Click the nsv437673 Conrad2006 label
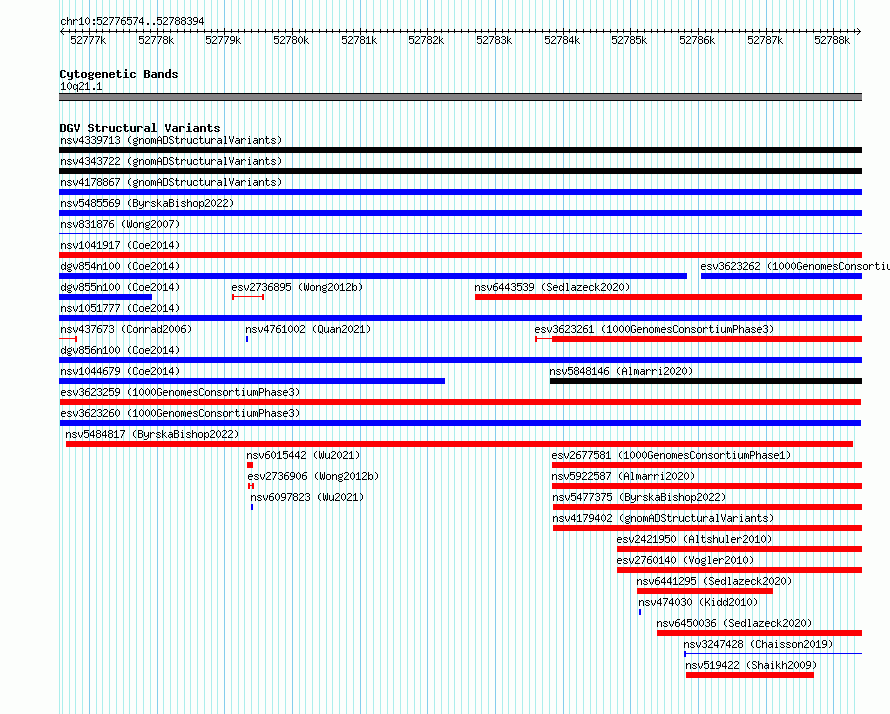This screenshot has height=714, width=890. [x=126, y=329]
